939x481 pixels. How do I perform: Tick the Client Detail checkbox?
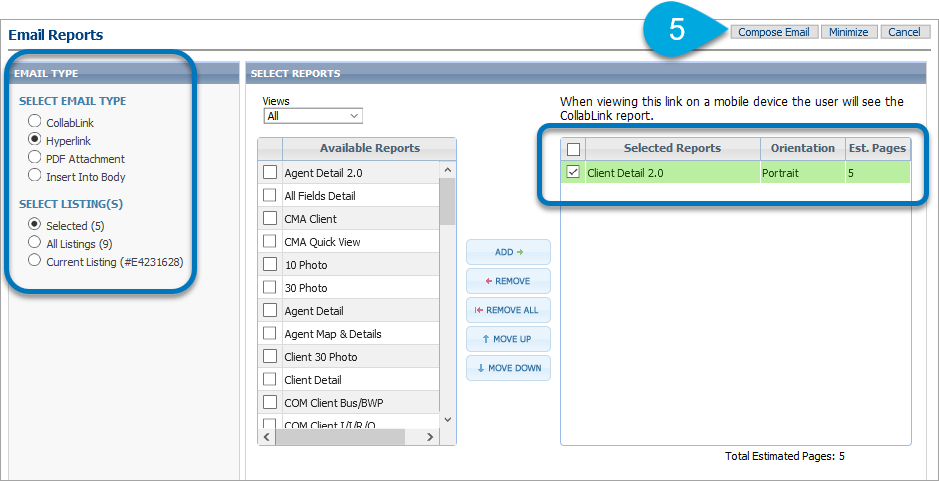point(270,379)
